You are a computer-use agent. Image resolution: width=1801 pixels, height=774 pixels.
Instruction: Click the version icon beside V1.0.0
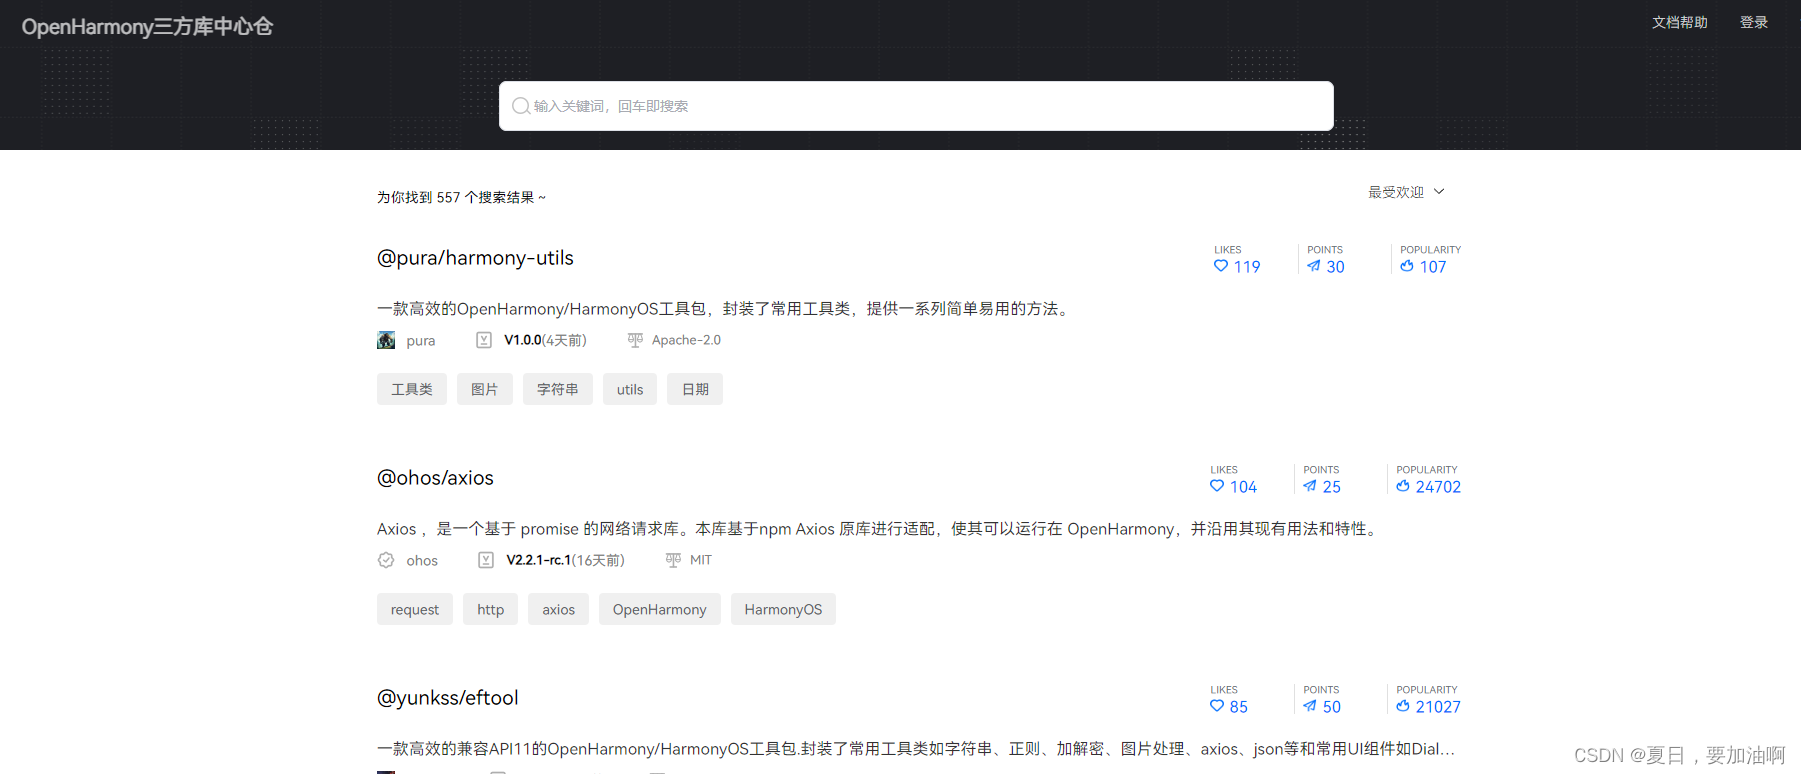pos(484,340)
